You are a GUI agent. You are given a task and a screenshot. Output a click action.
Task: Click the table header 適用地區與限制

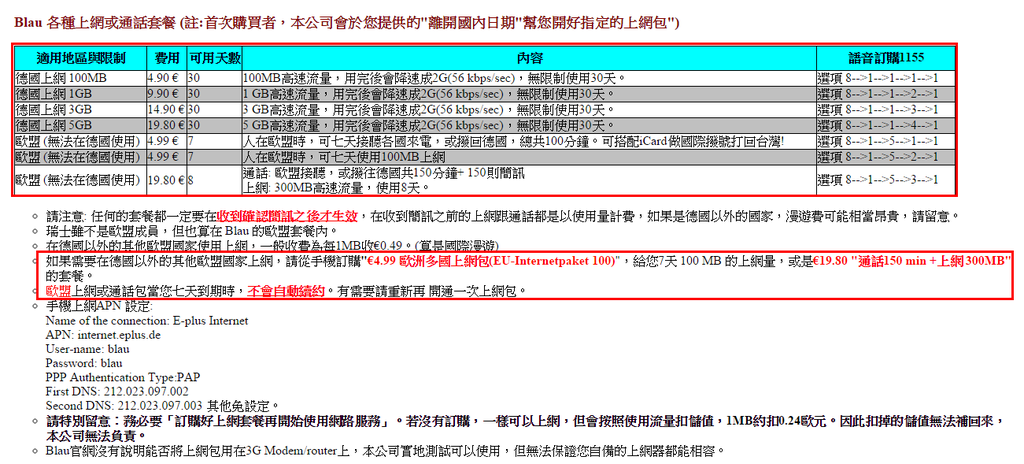[x=80, y=58]
